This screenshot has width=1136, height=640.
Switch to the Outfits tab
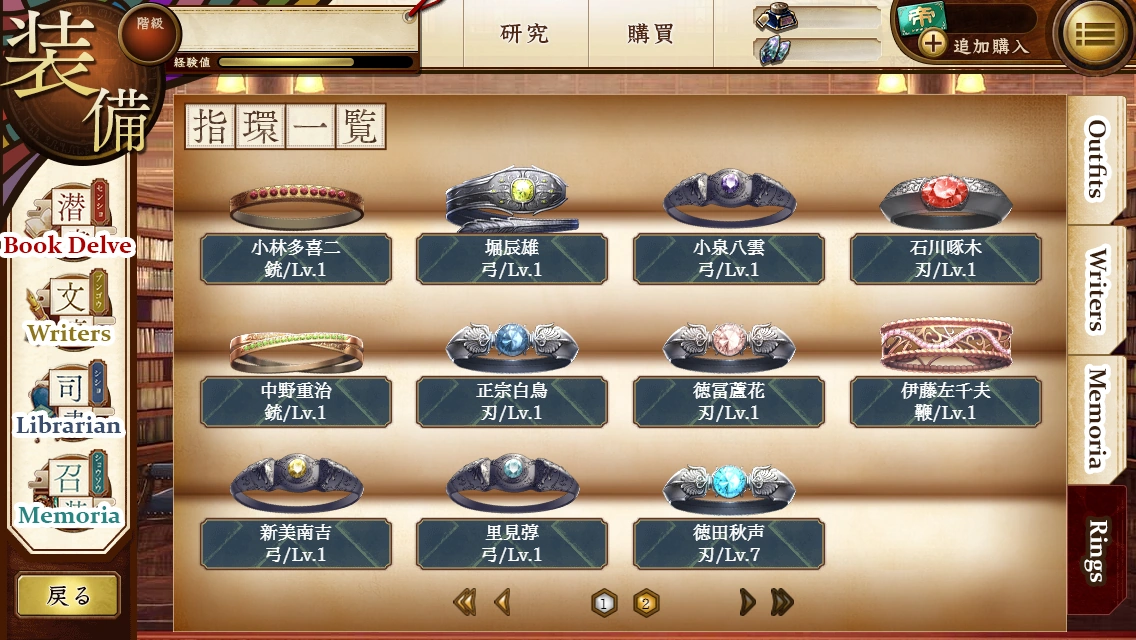coord(1095,159)
